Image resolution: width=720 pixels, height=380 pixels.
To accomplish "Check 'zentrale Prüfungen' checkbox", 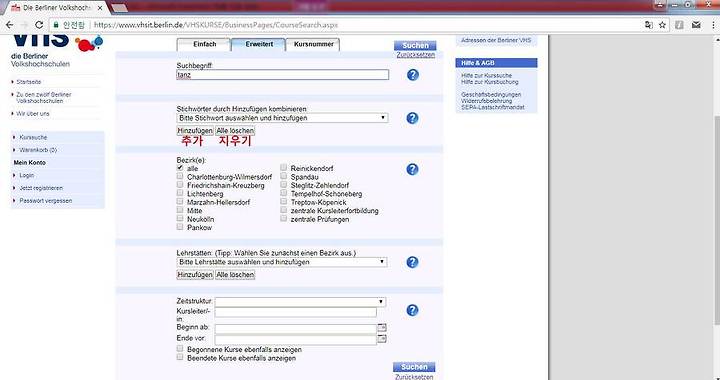I will pyautogui.click(x=284, y=218).
